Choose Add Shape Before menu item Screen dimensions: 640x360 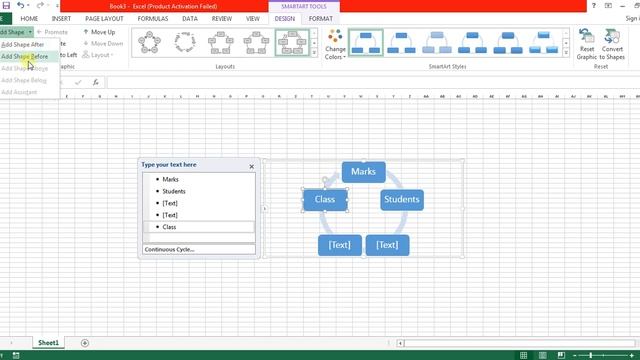[x=24, y=56]
